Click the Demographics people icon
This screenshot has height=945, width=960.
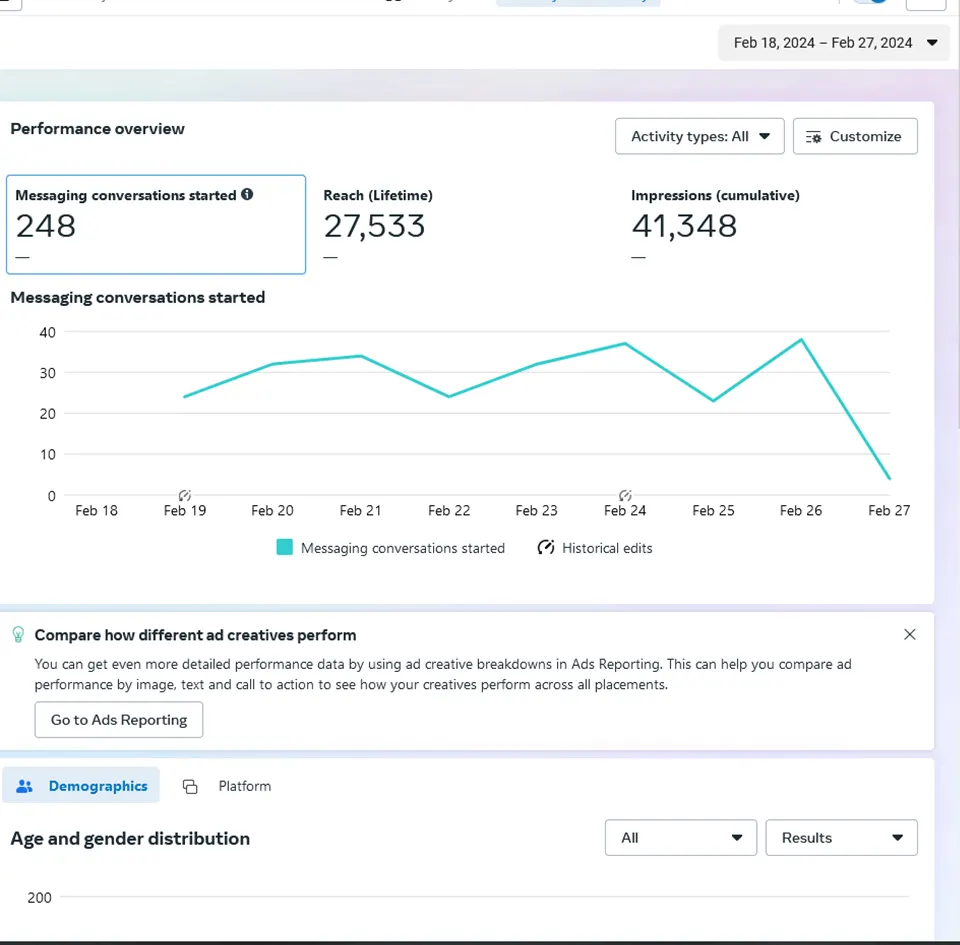tap(25, 786)
